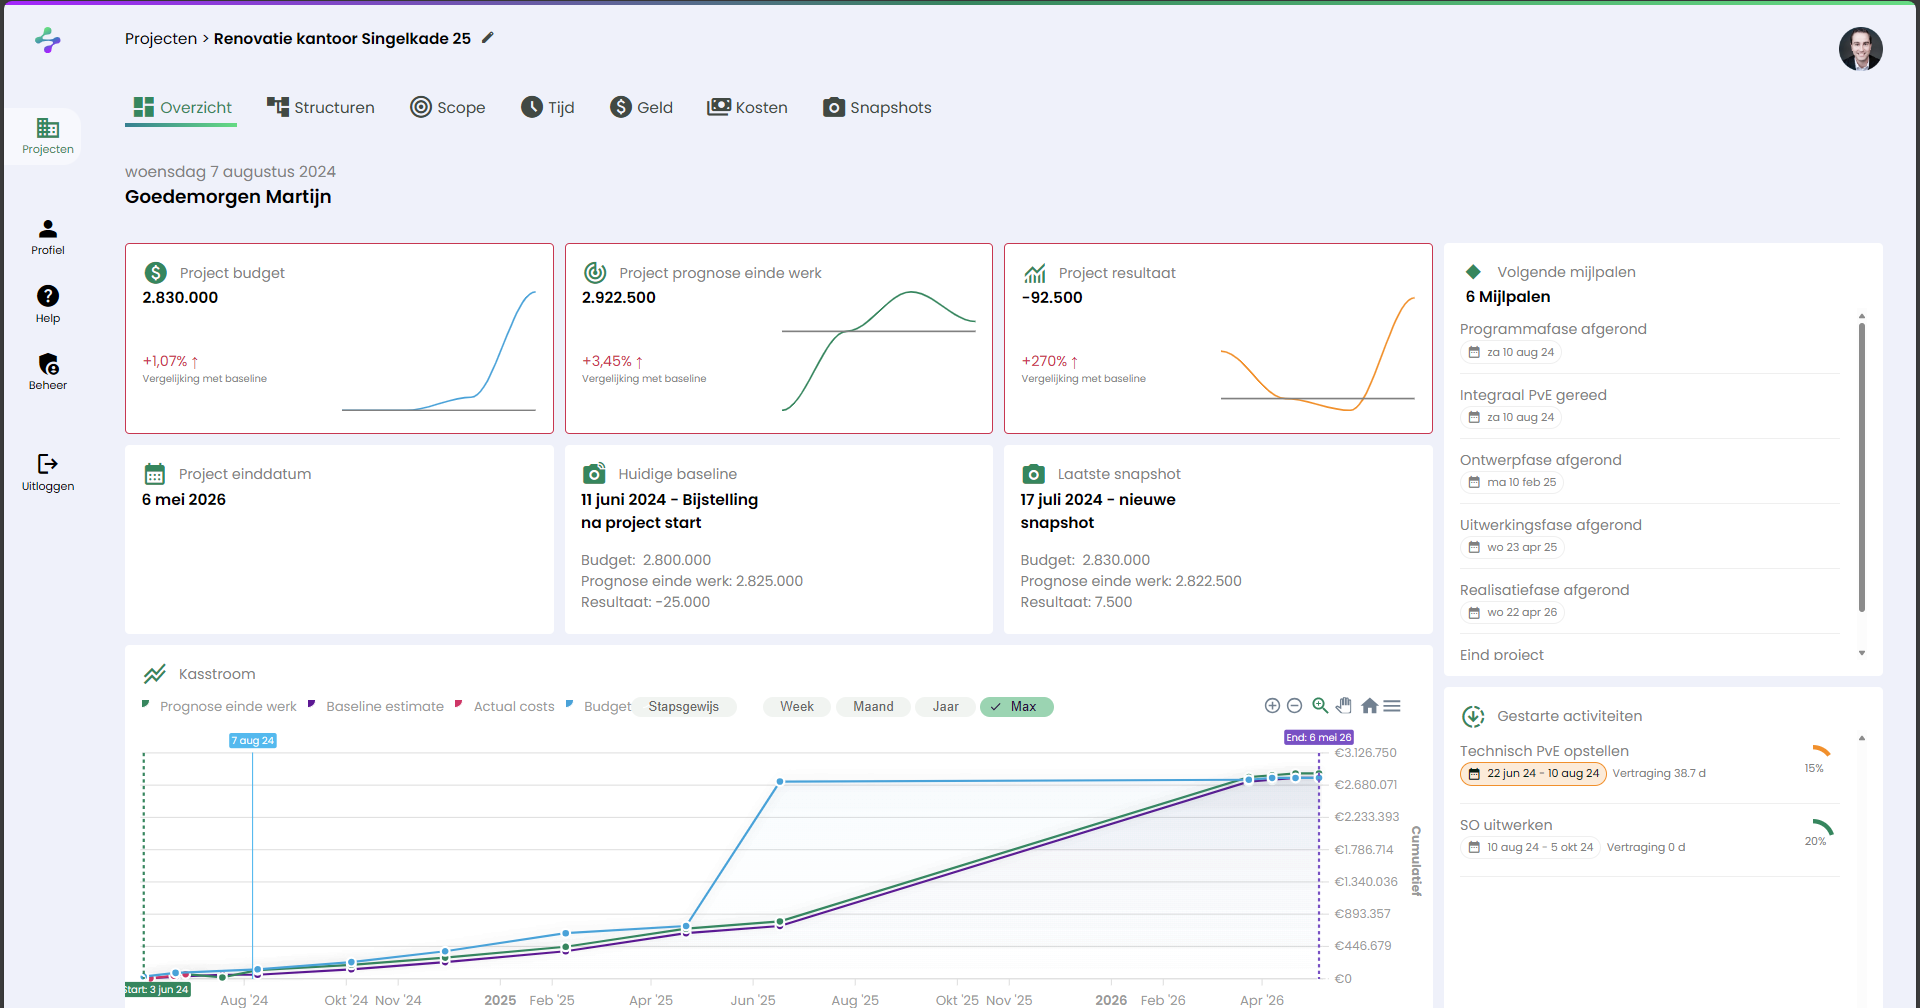Click Projecten breadcrumb link
The height and width of the screenshot is (1008, 1920).
pos(161,38)
